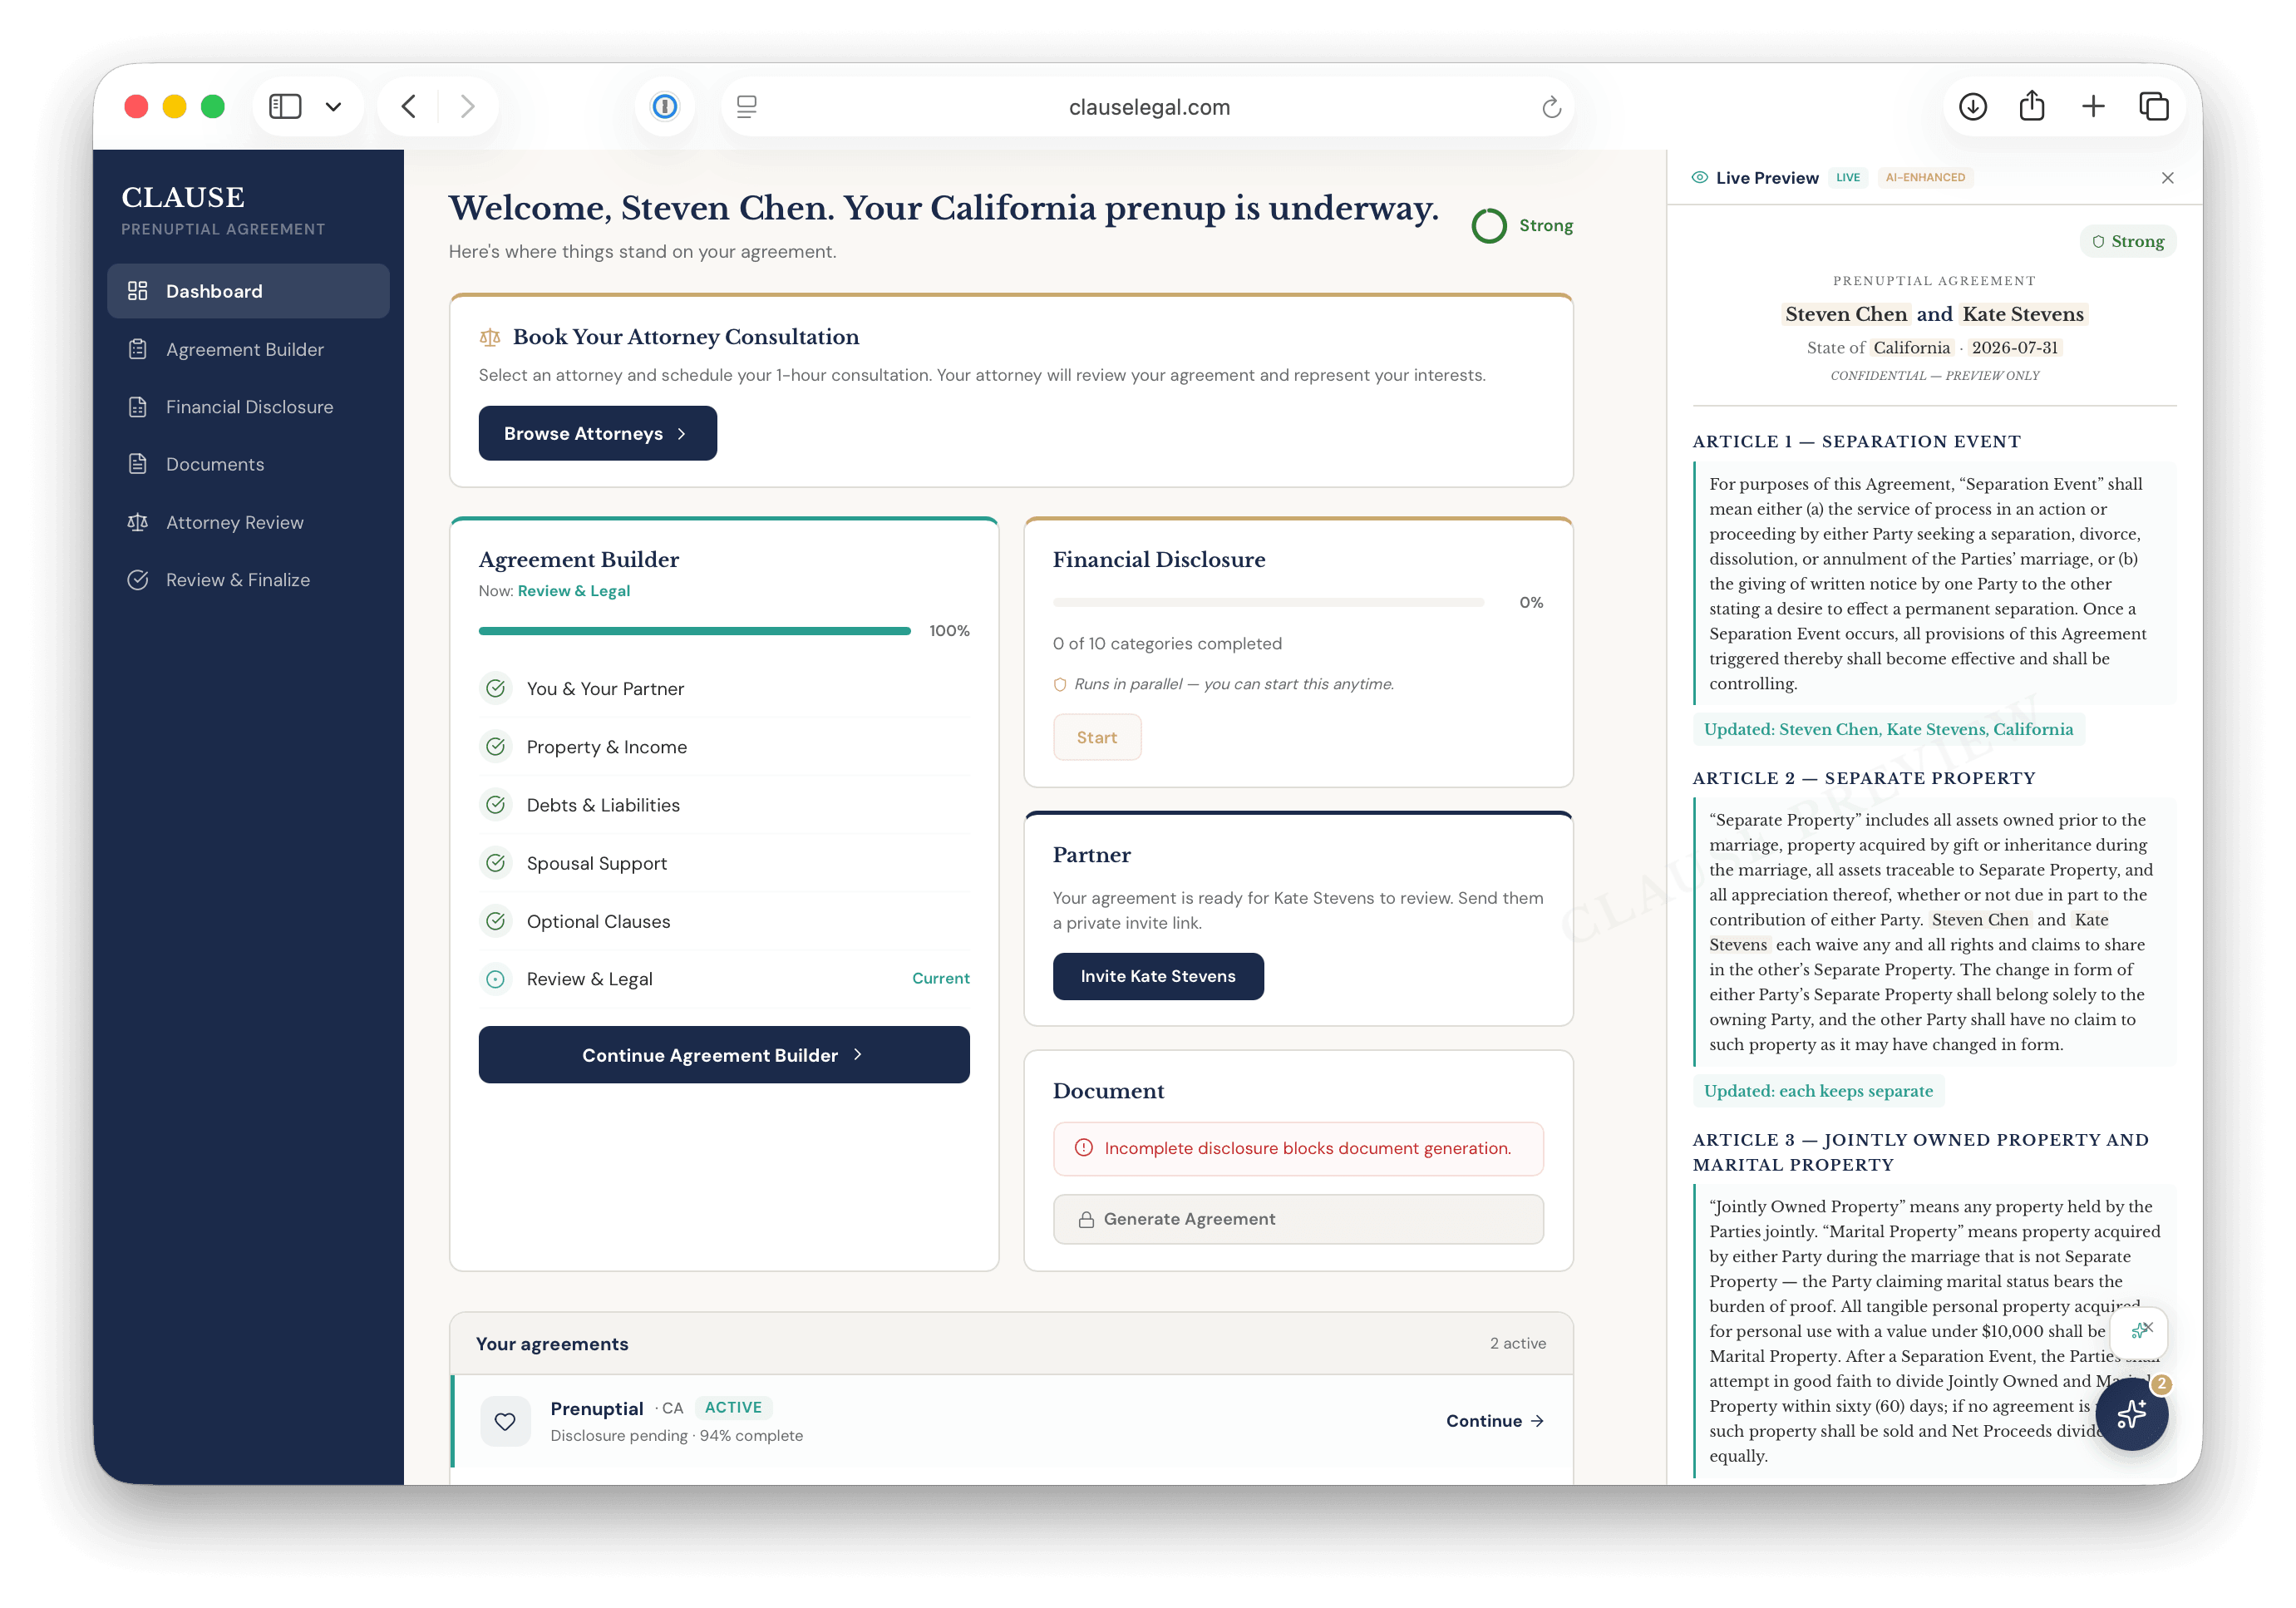This screenshot has height=1608, width=2296.
Task: Select the Optional Clauses step
Action: coord(724,921)
